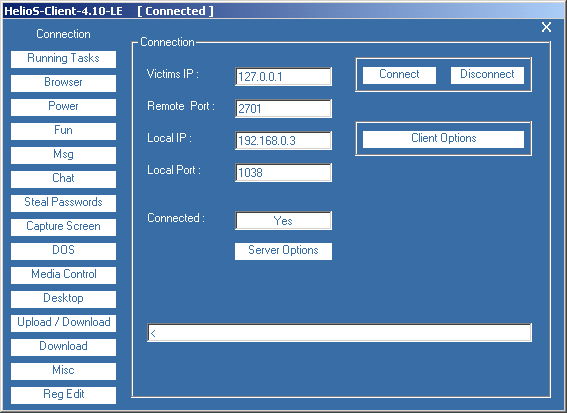Open the Upload / Download section
567x413 pixels.
pos(63,323)
